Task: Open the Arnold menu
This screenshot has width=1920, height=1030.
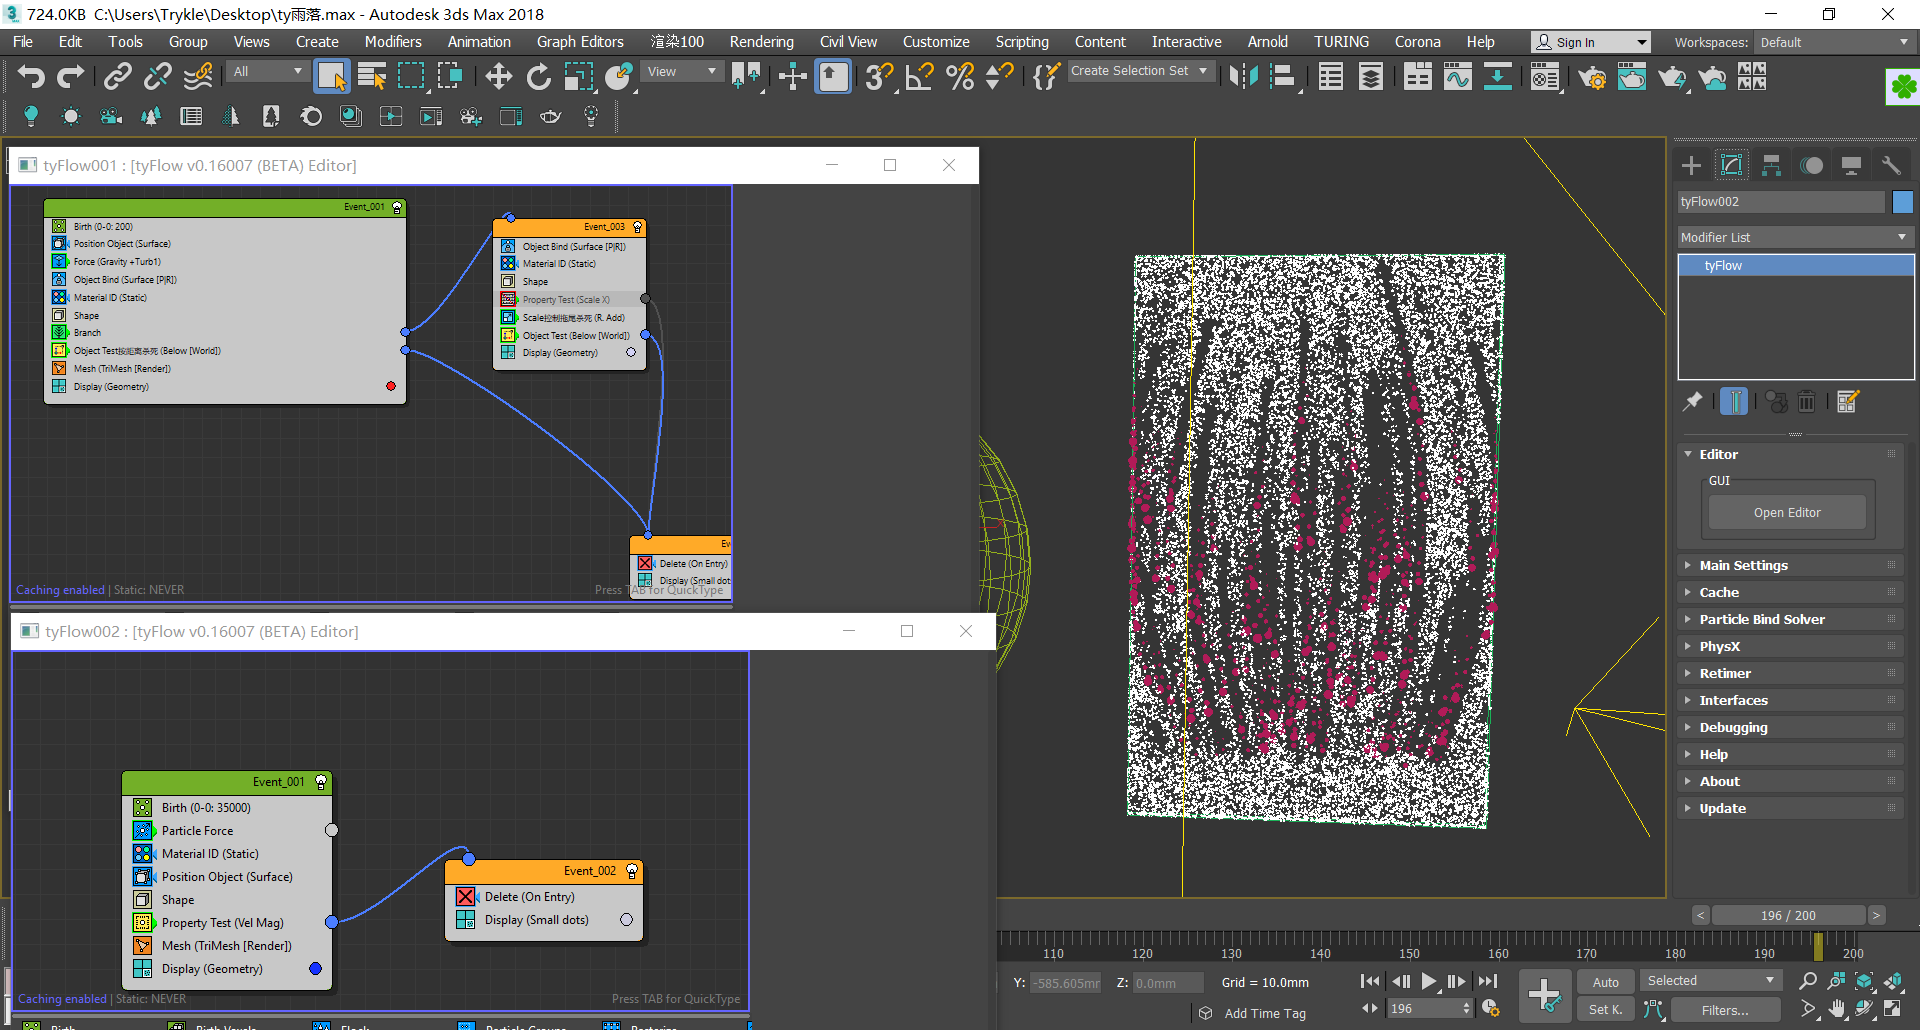Action: [1267, 42]
